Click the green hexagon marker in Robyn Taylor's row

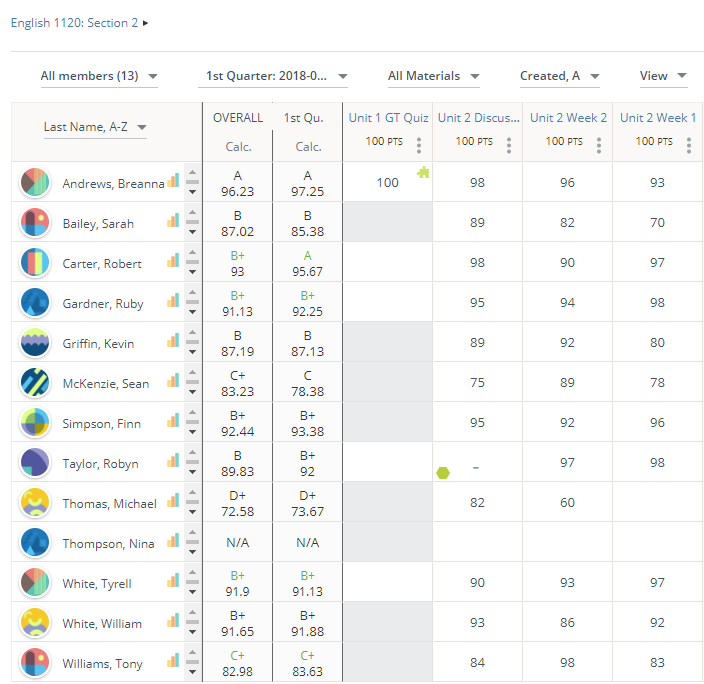[x=443, y=472]
